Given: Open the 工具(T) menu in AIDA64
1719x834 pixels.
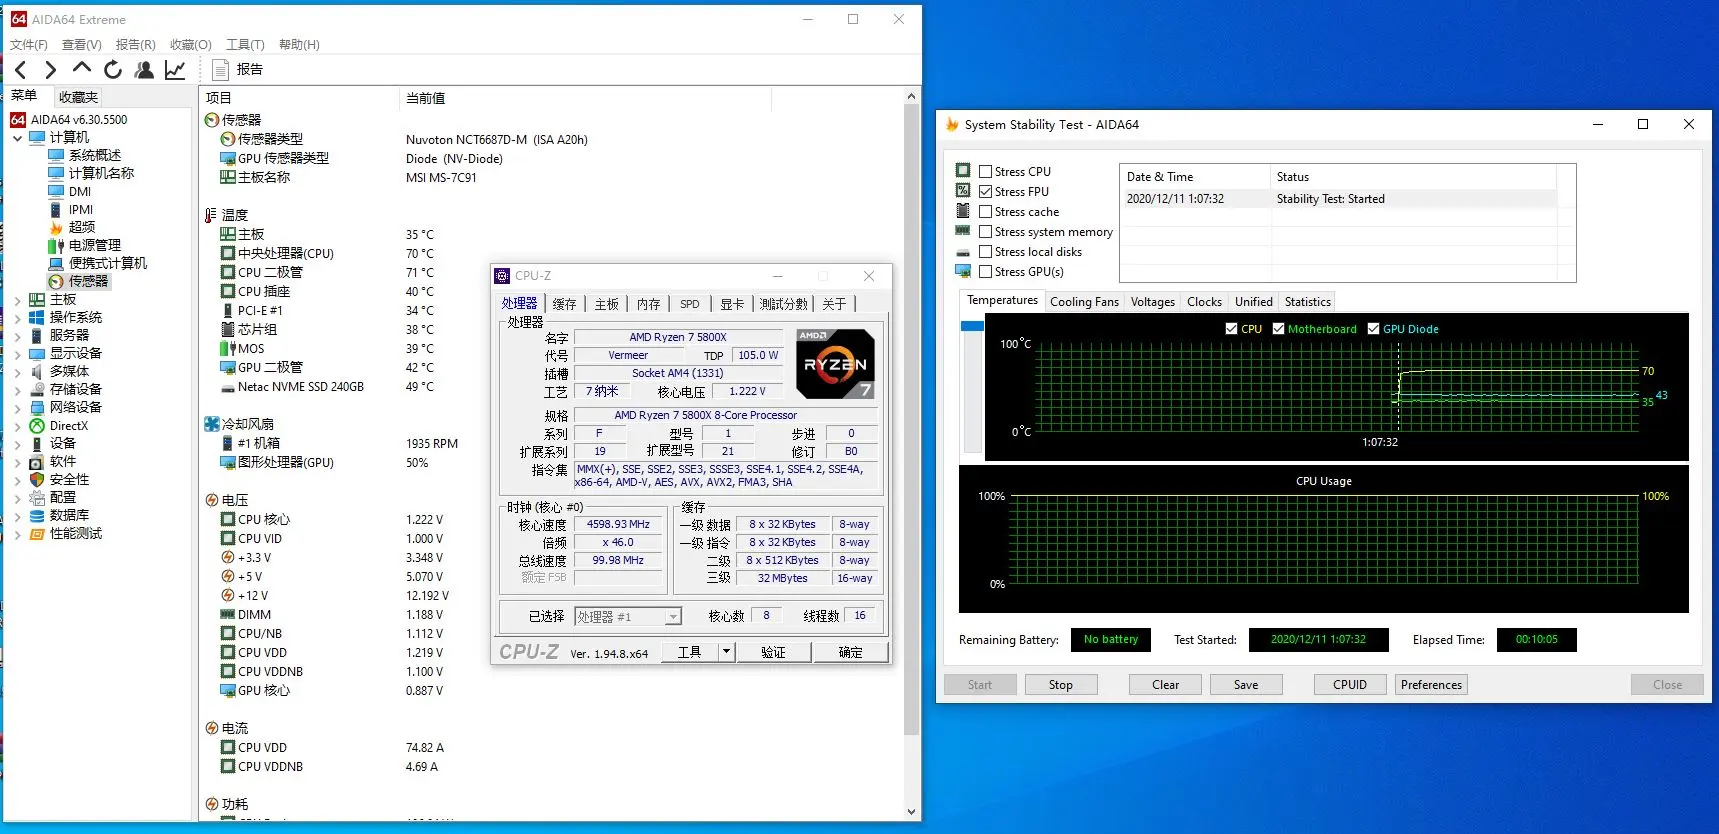Looking at the screenshot, I should [245, 44].
